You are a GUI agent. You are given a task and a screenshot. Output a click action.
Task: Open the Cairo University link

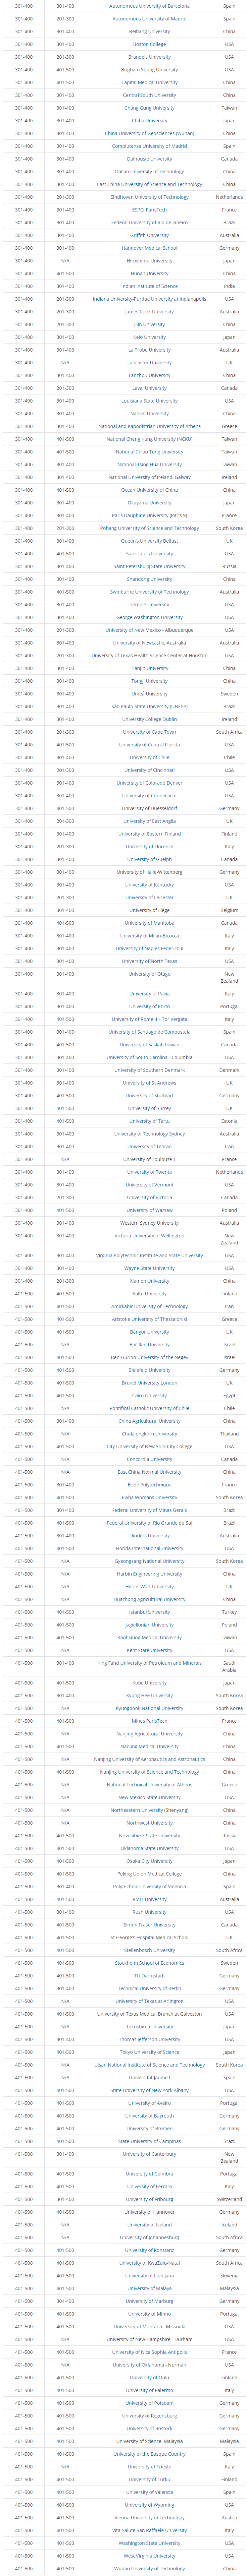point(149,1395)
